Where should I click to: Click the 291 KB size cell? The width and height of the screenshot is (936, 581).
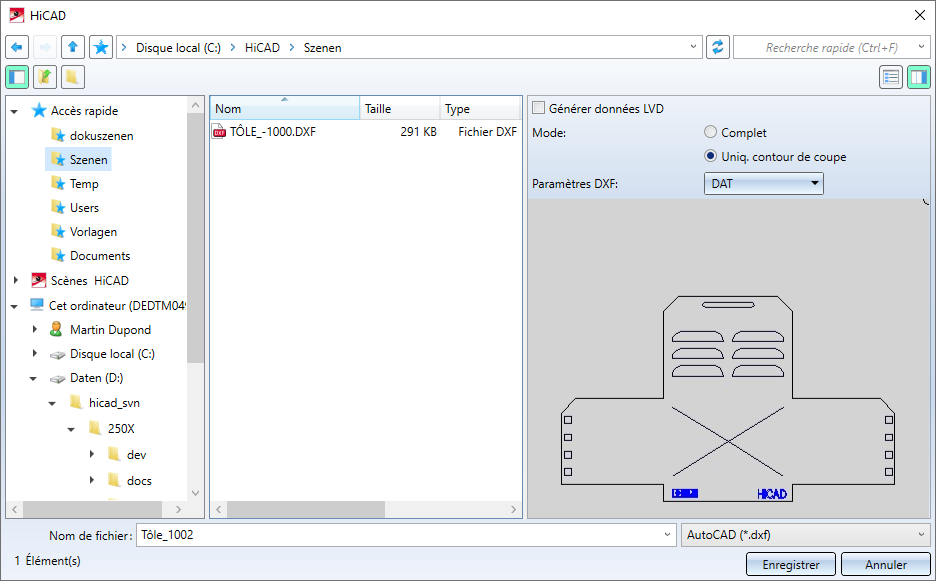tap(418, 132)
